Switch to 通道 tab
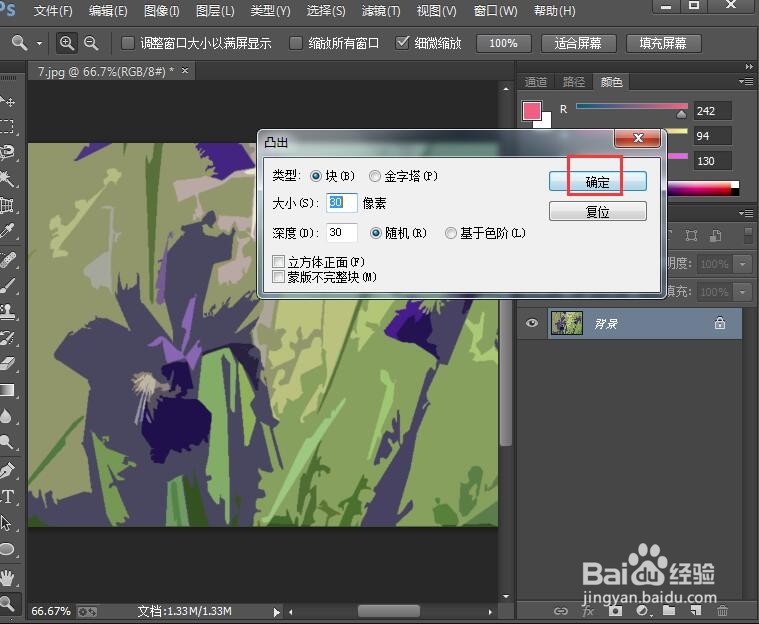The image size is (759, 624). click(x=536, y=82)
